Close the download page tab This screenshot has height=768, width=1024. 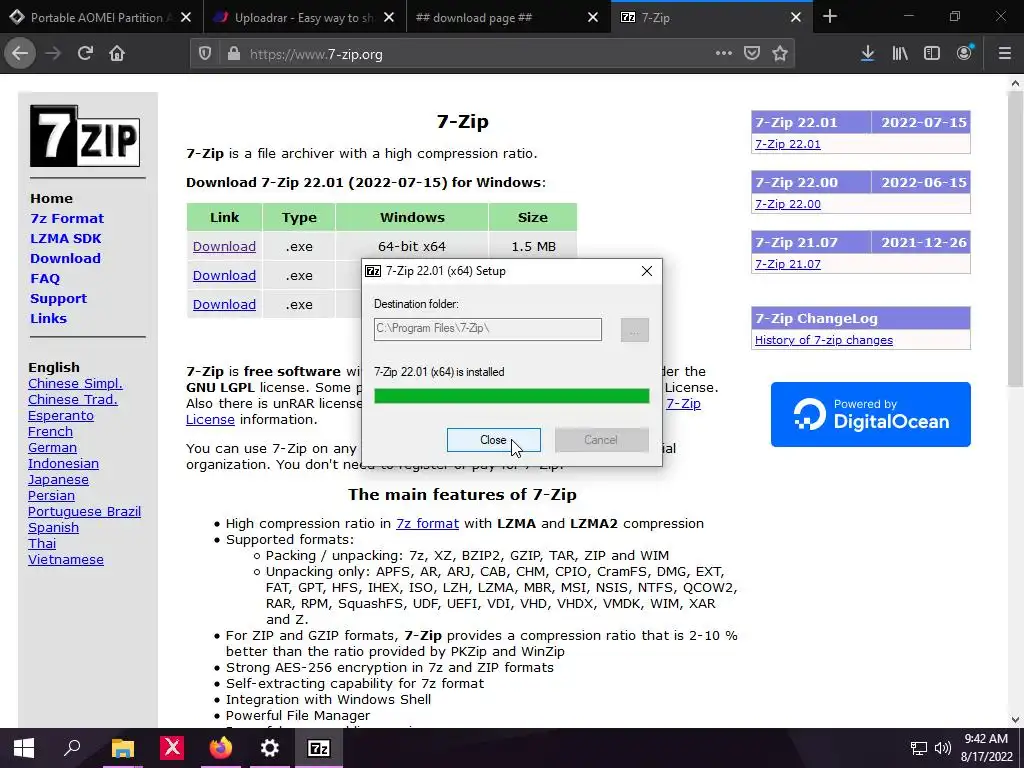pyautogui.click(x=592, y=18)
